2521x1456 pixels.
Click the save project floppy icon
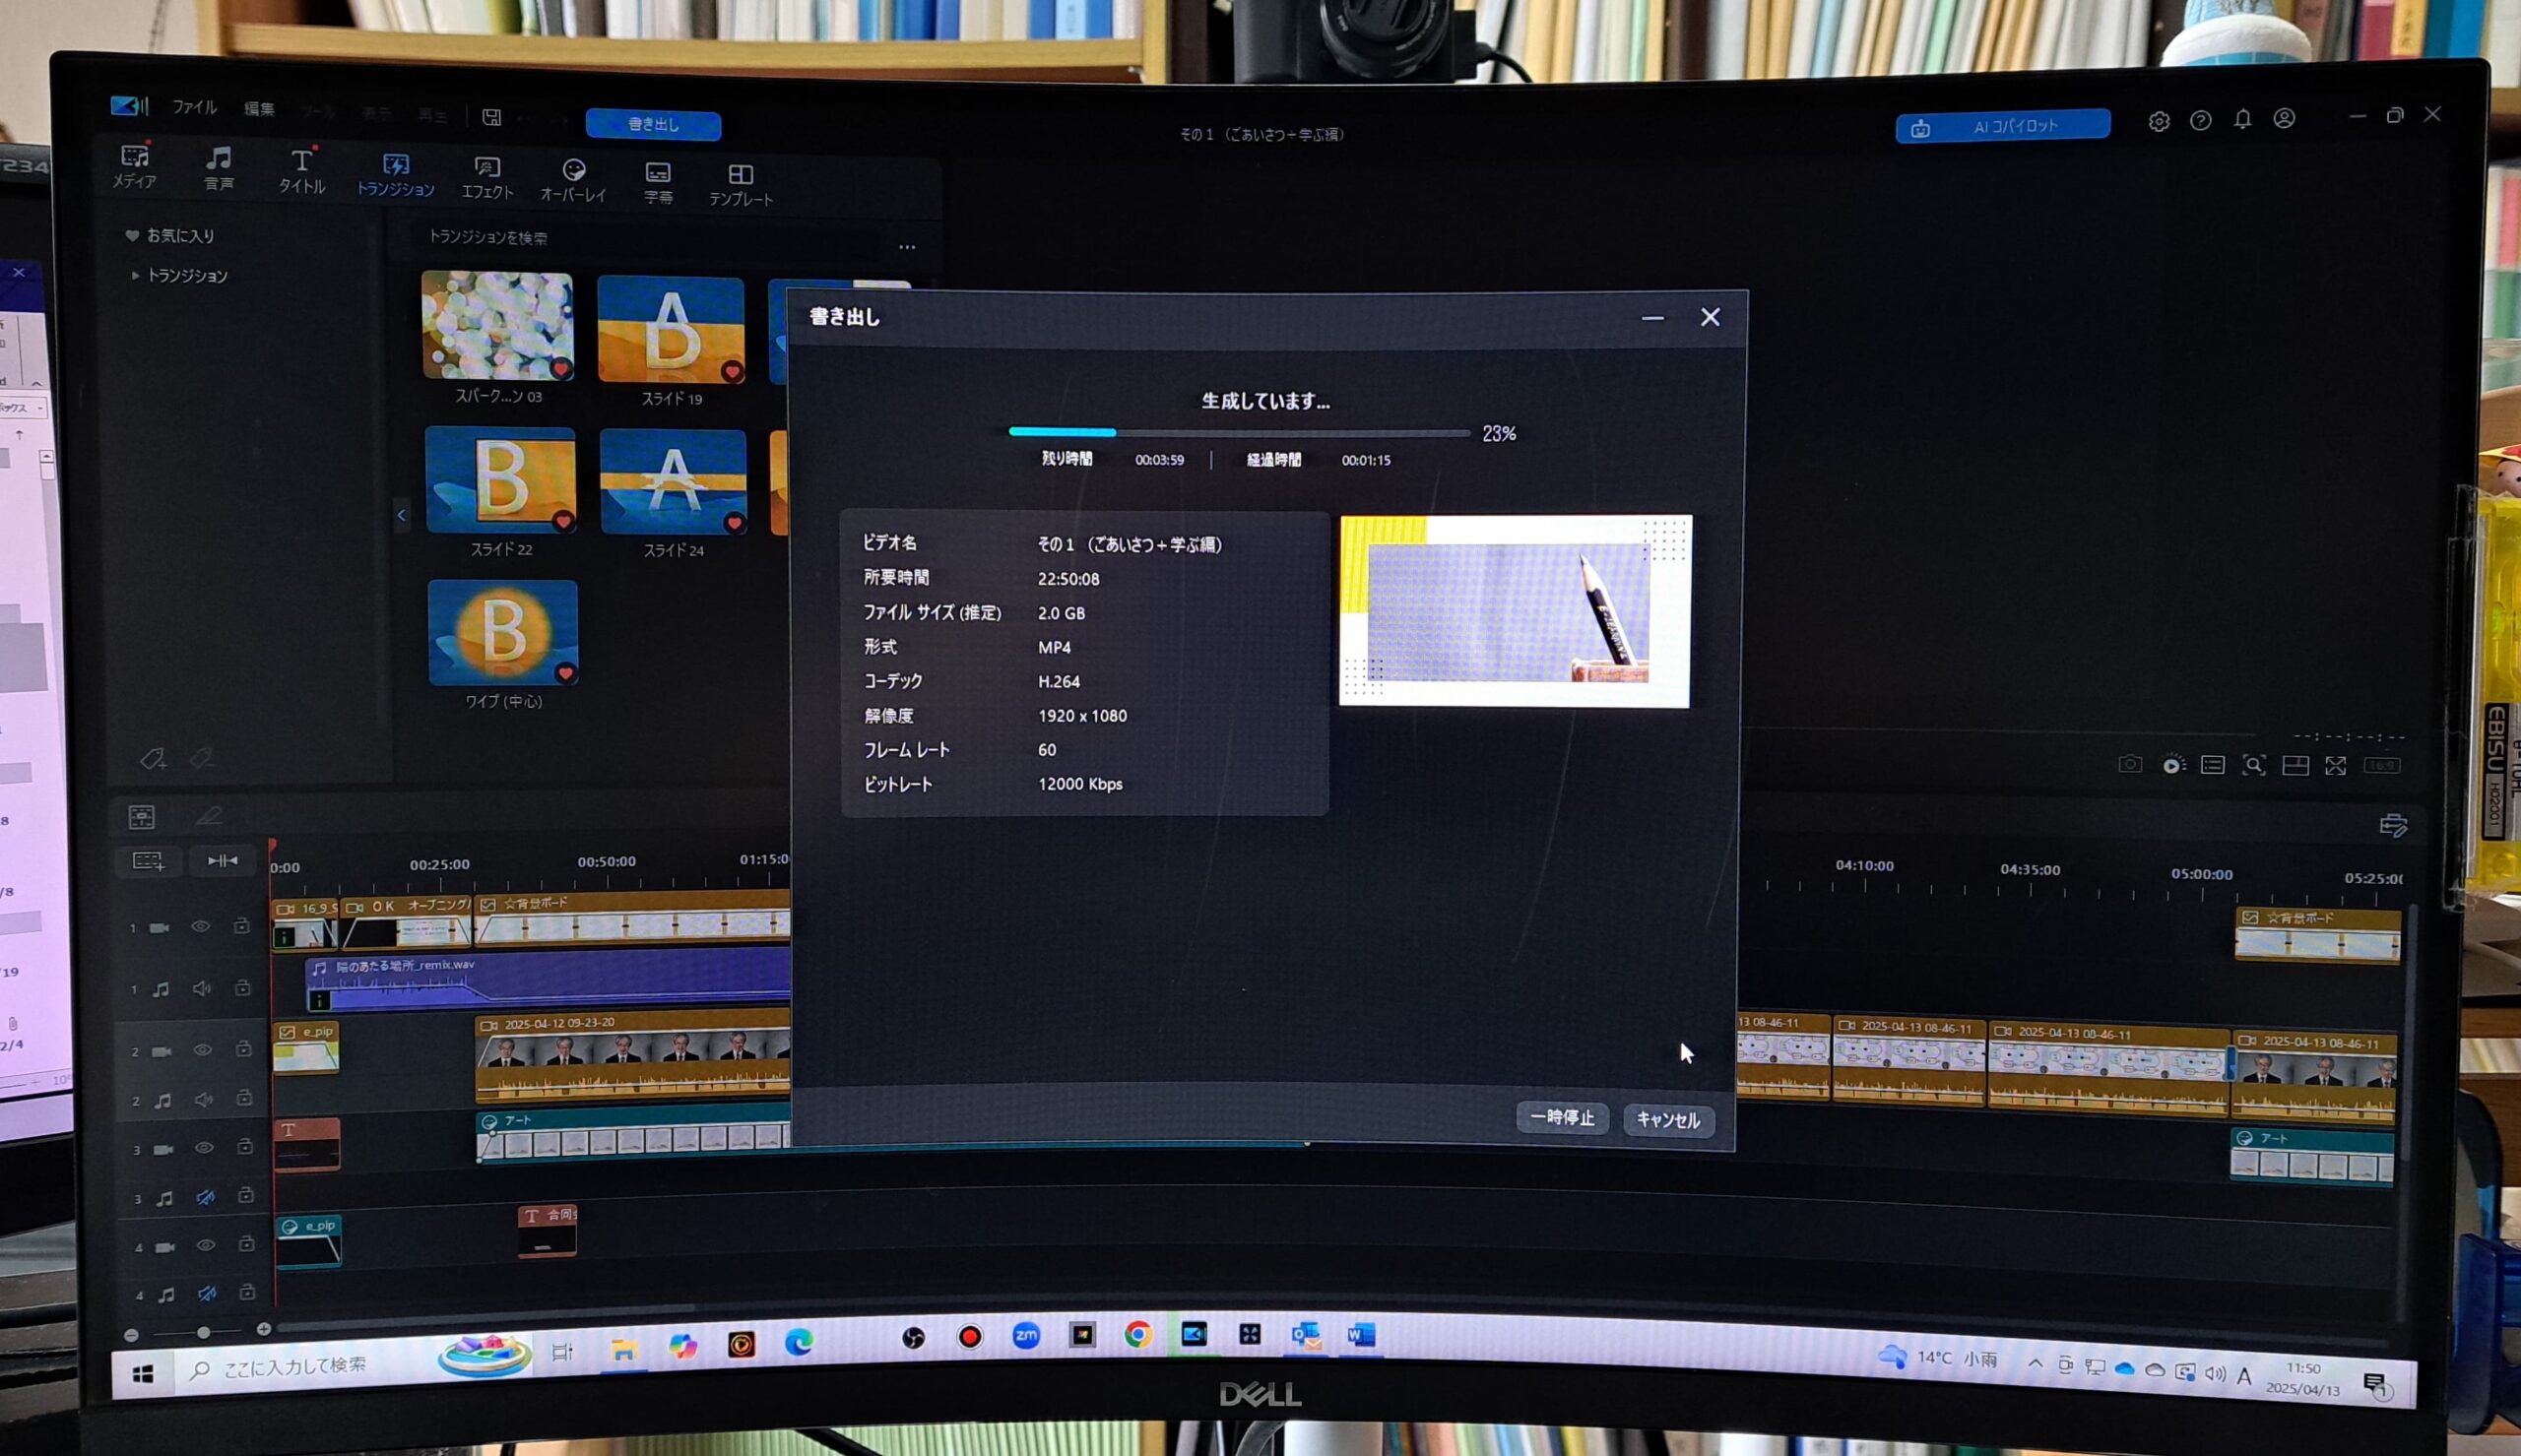(491, 117)
